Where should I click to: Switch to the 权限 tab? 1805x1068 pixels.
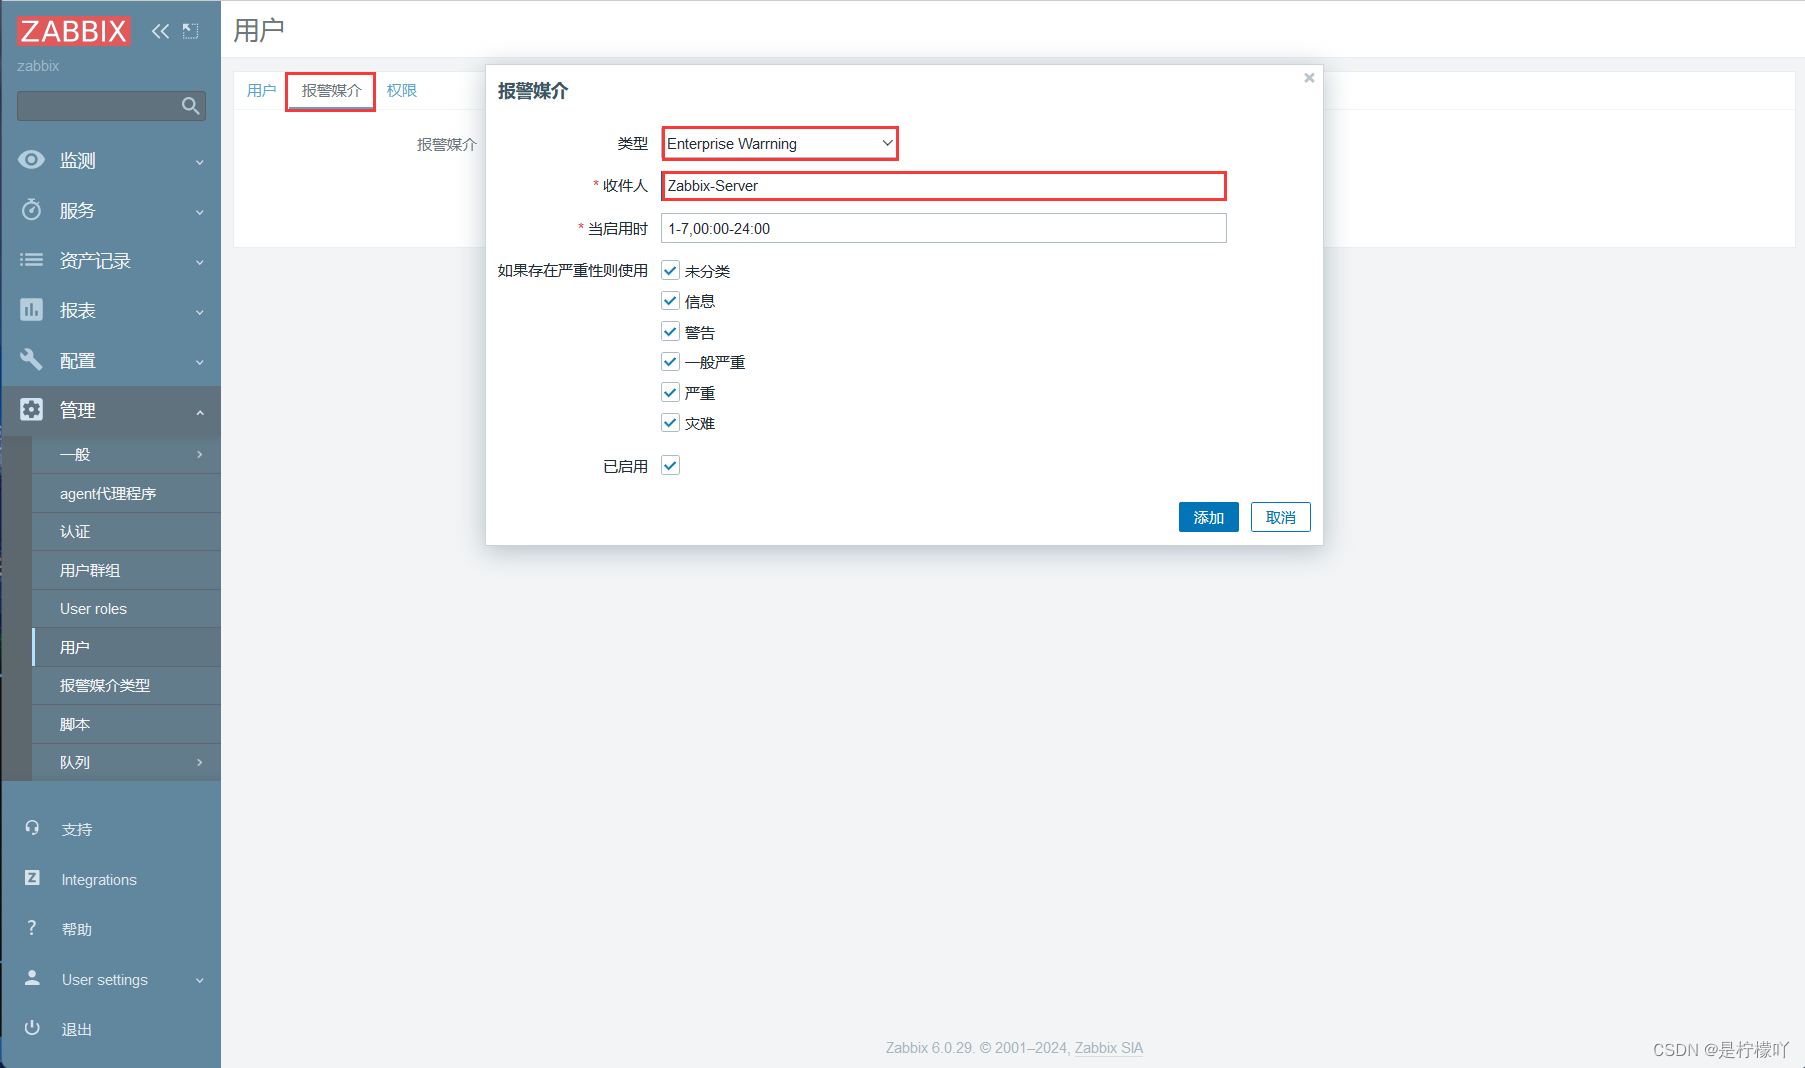tap(402, 90)
